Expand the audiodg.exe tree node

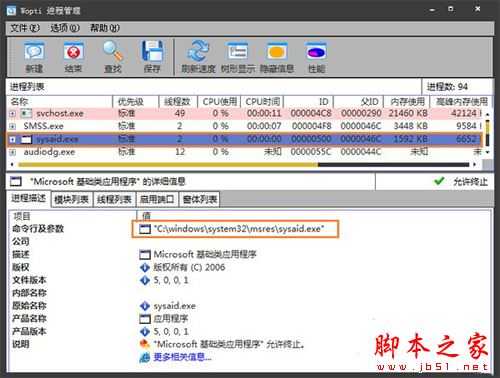click(x=12, y=152)
